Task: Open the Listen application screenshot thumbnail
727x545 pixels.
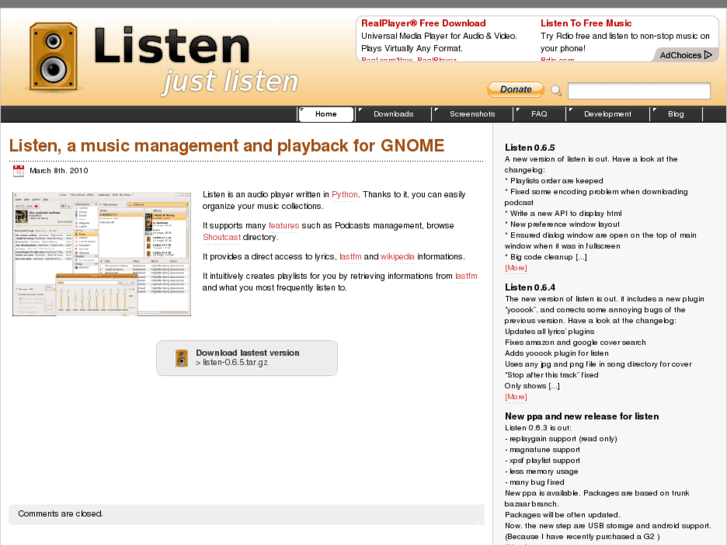Action: [102, 254]
